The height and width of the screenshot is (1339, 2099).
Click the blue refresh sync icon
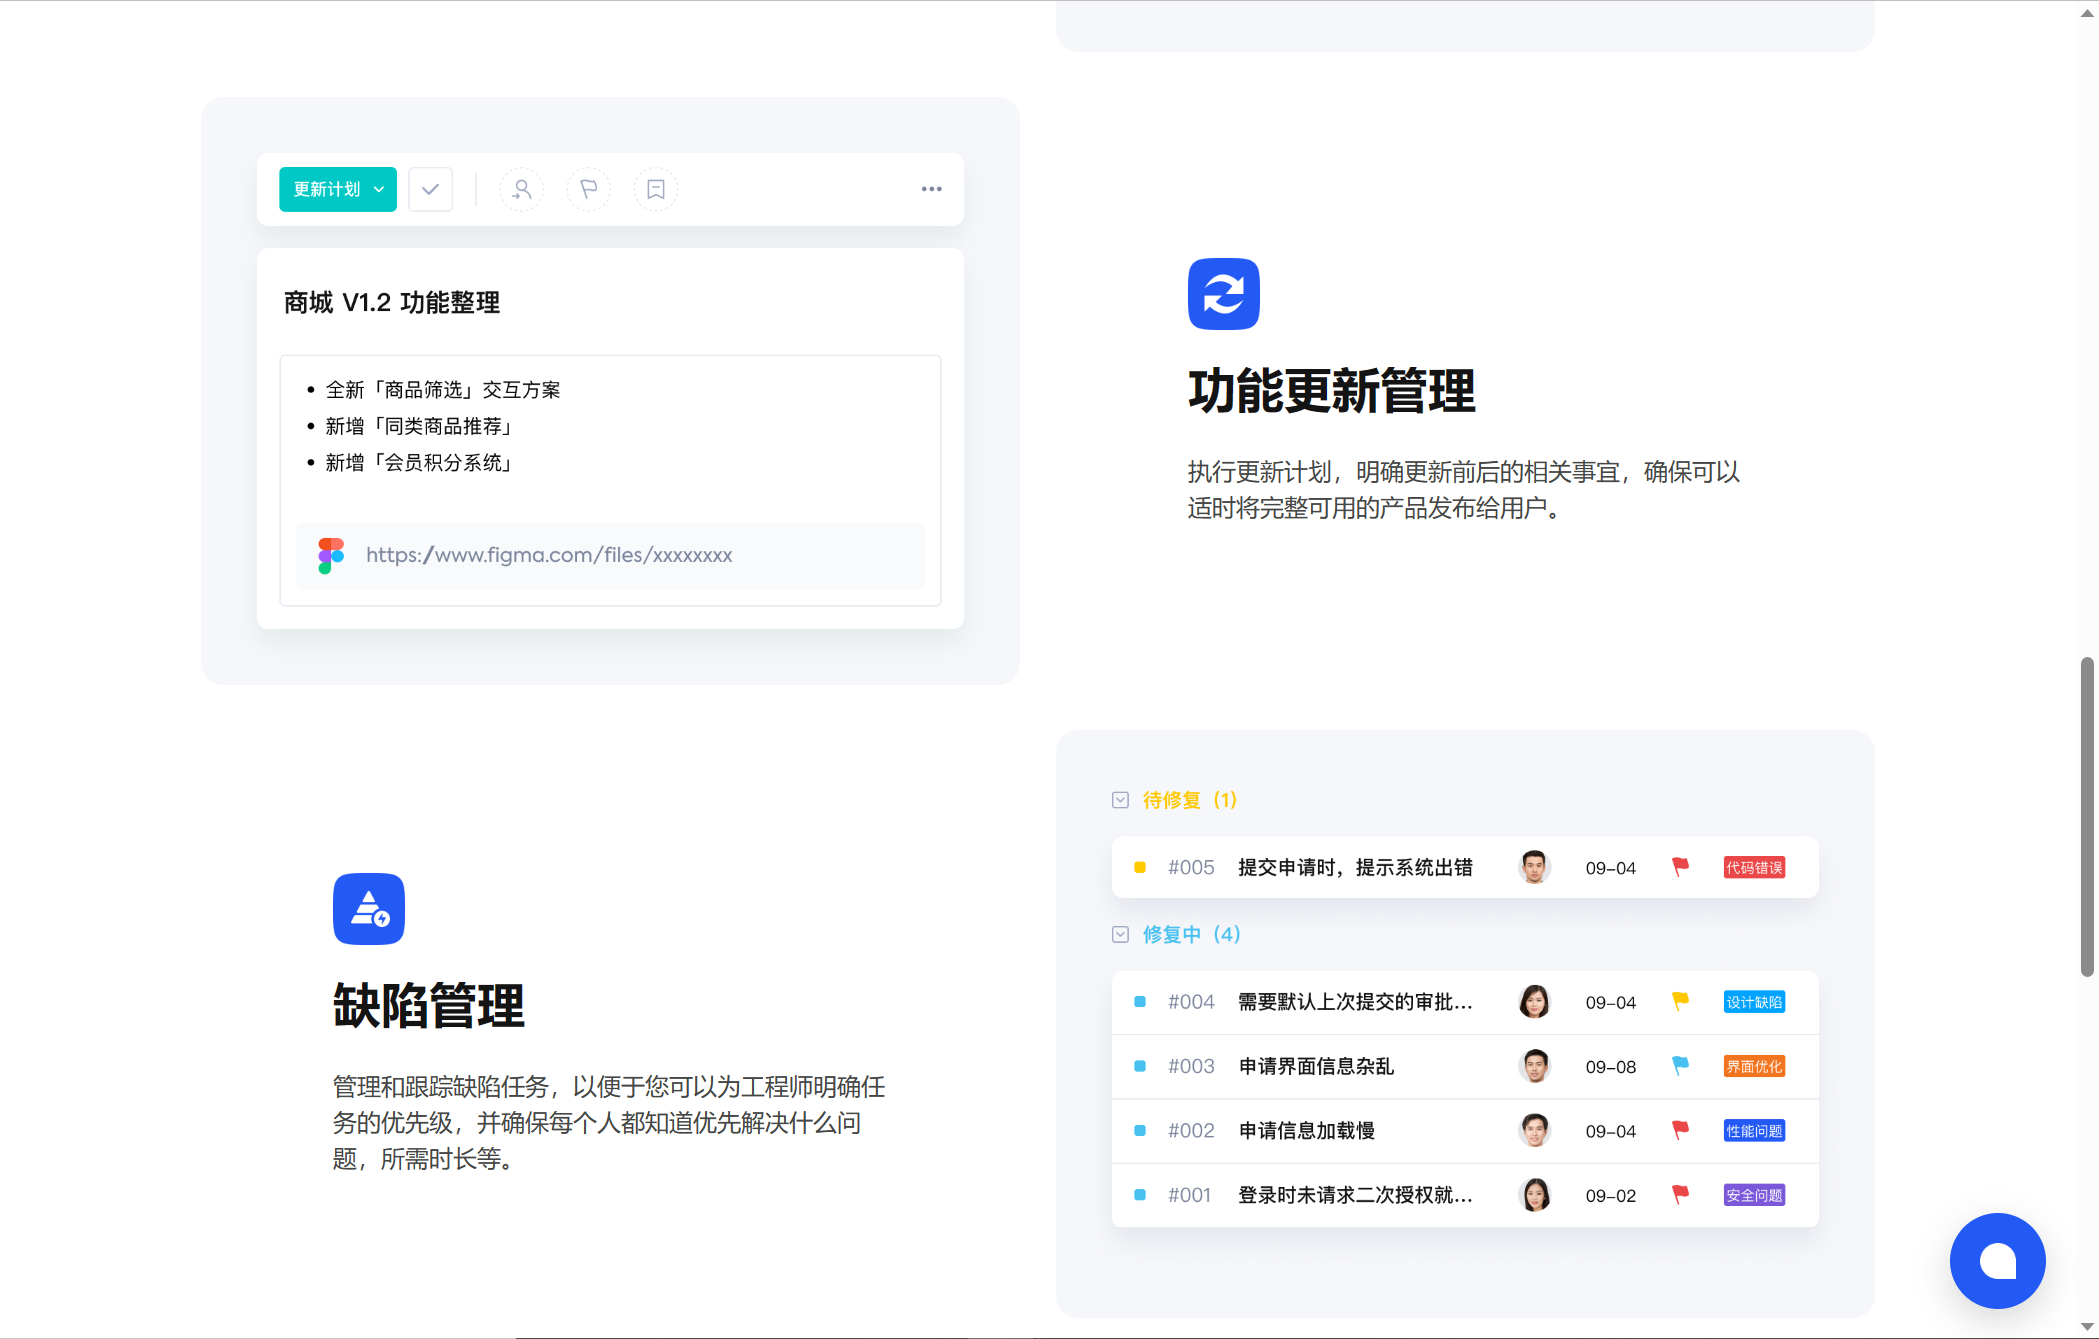pos(1223,294)
